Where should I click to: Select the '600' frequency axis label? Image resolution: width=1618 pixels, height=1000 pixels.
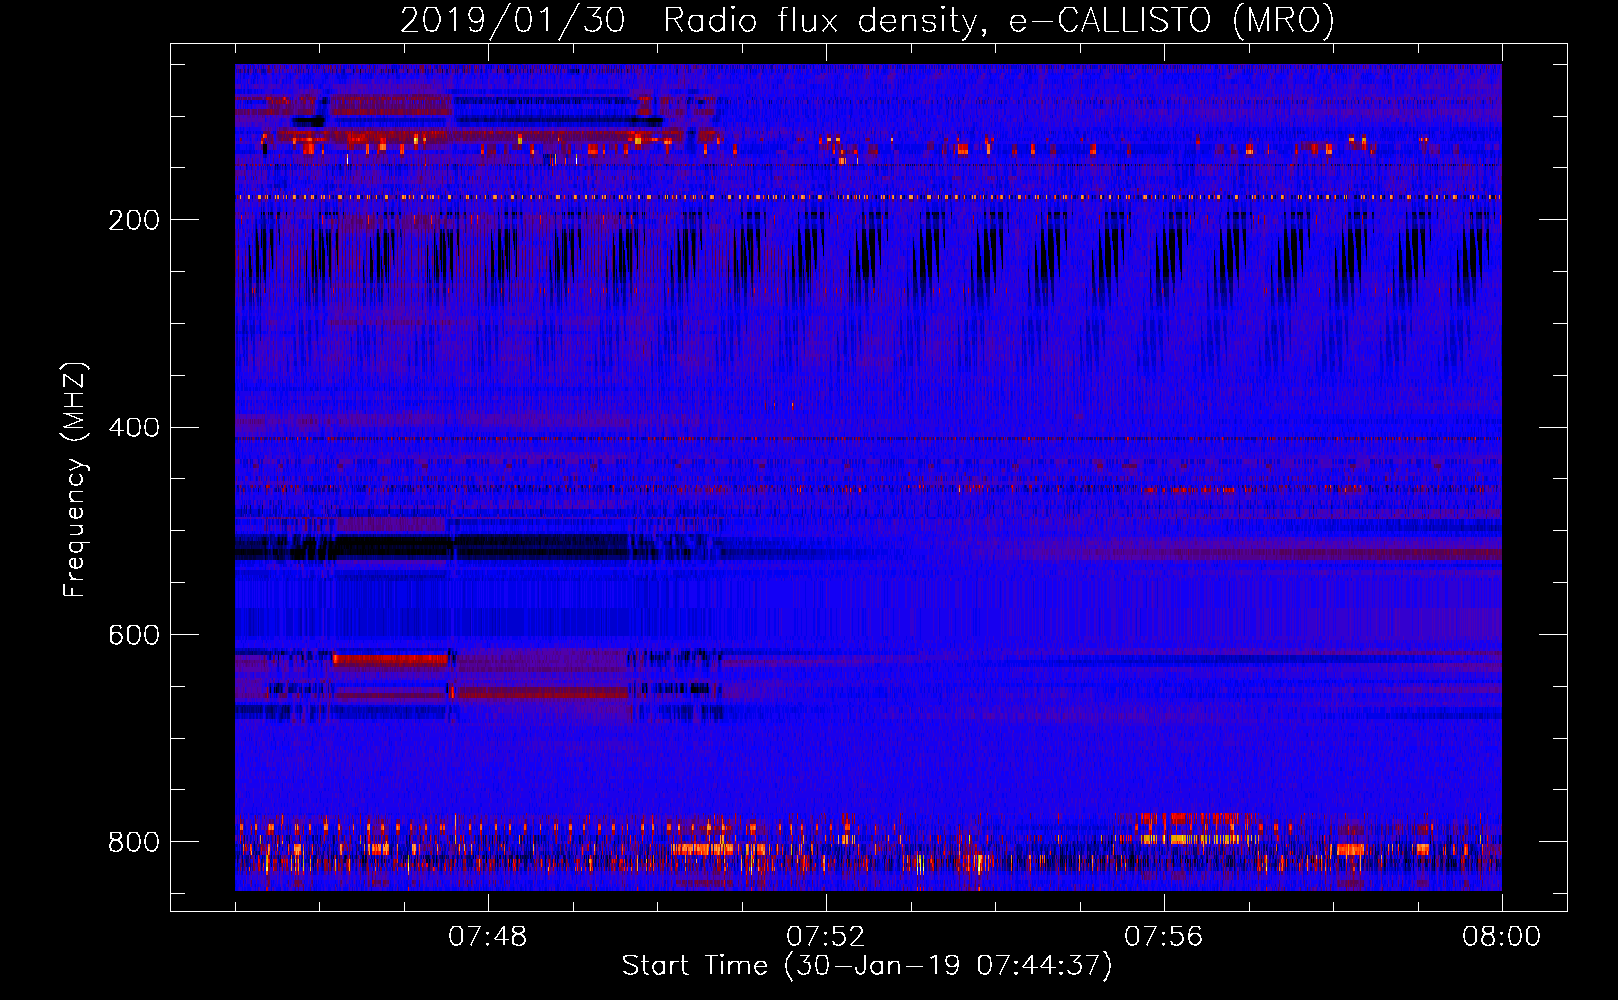click(x=134, y=636)
